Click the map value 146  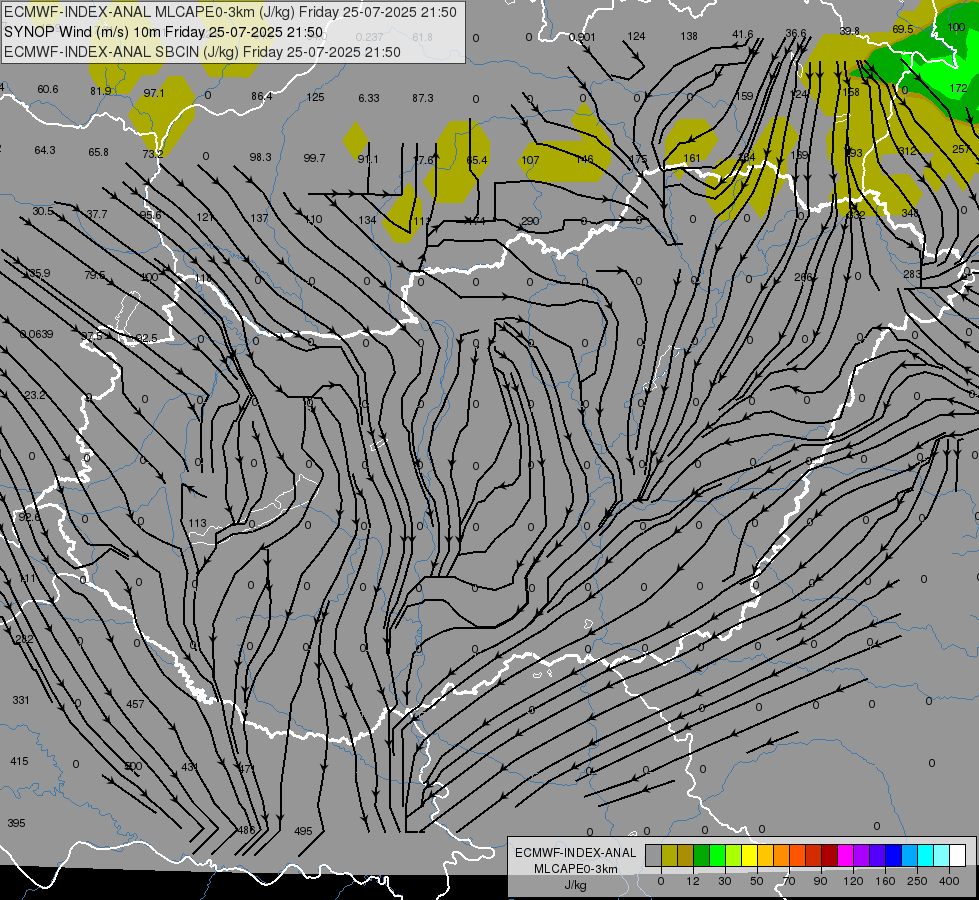(584, 160)
